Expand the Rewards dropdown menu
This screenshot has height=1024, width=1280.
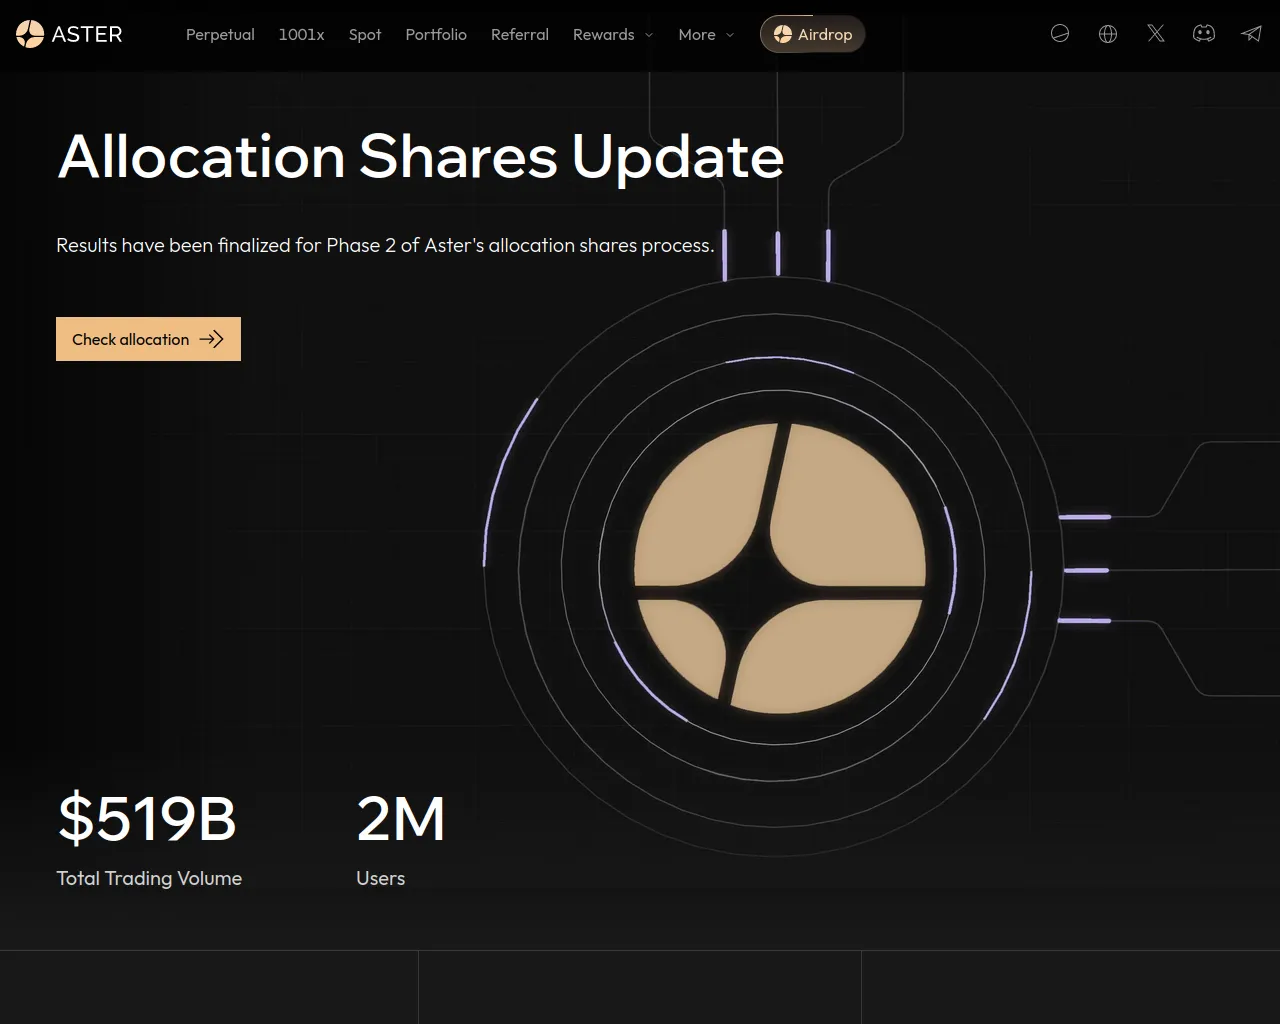[613, 34]
